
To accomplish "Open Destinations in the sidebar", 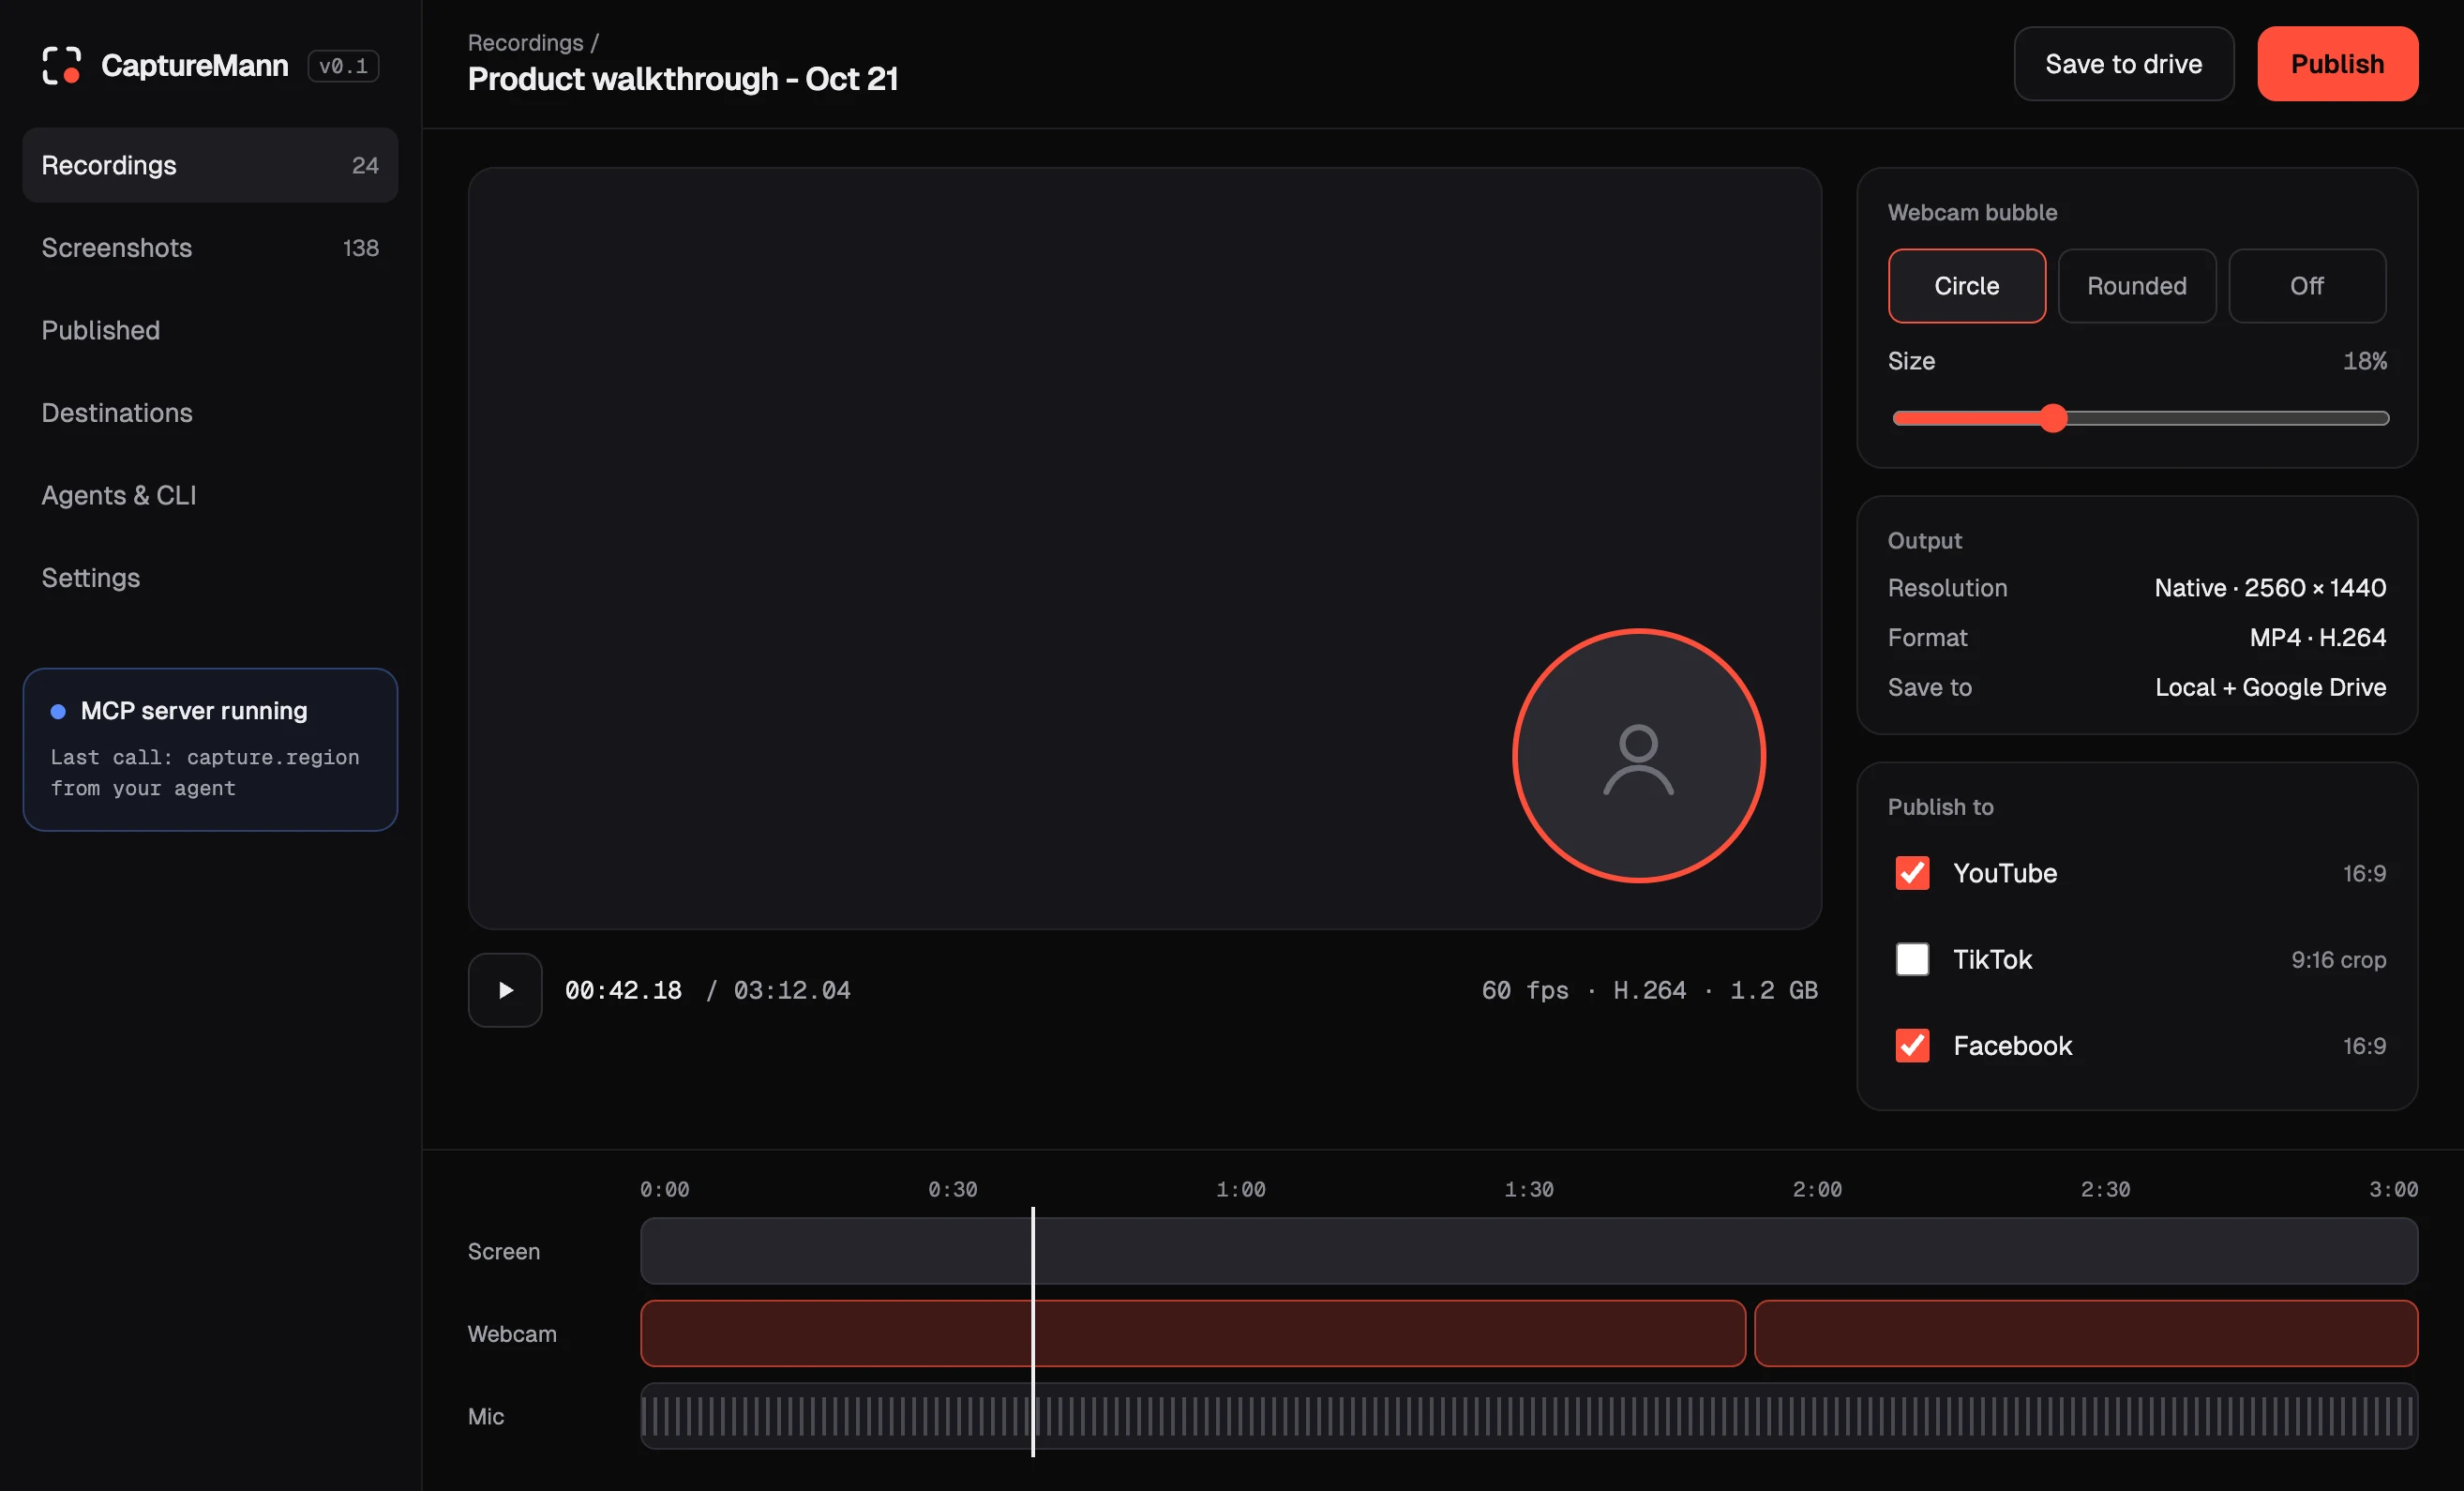I will 210,413.
